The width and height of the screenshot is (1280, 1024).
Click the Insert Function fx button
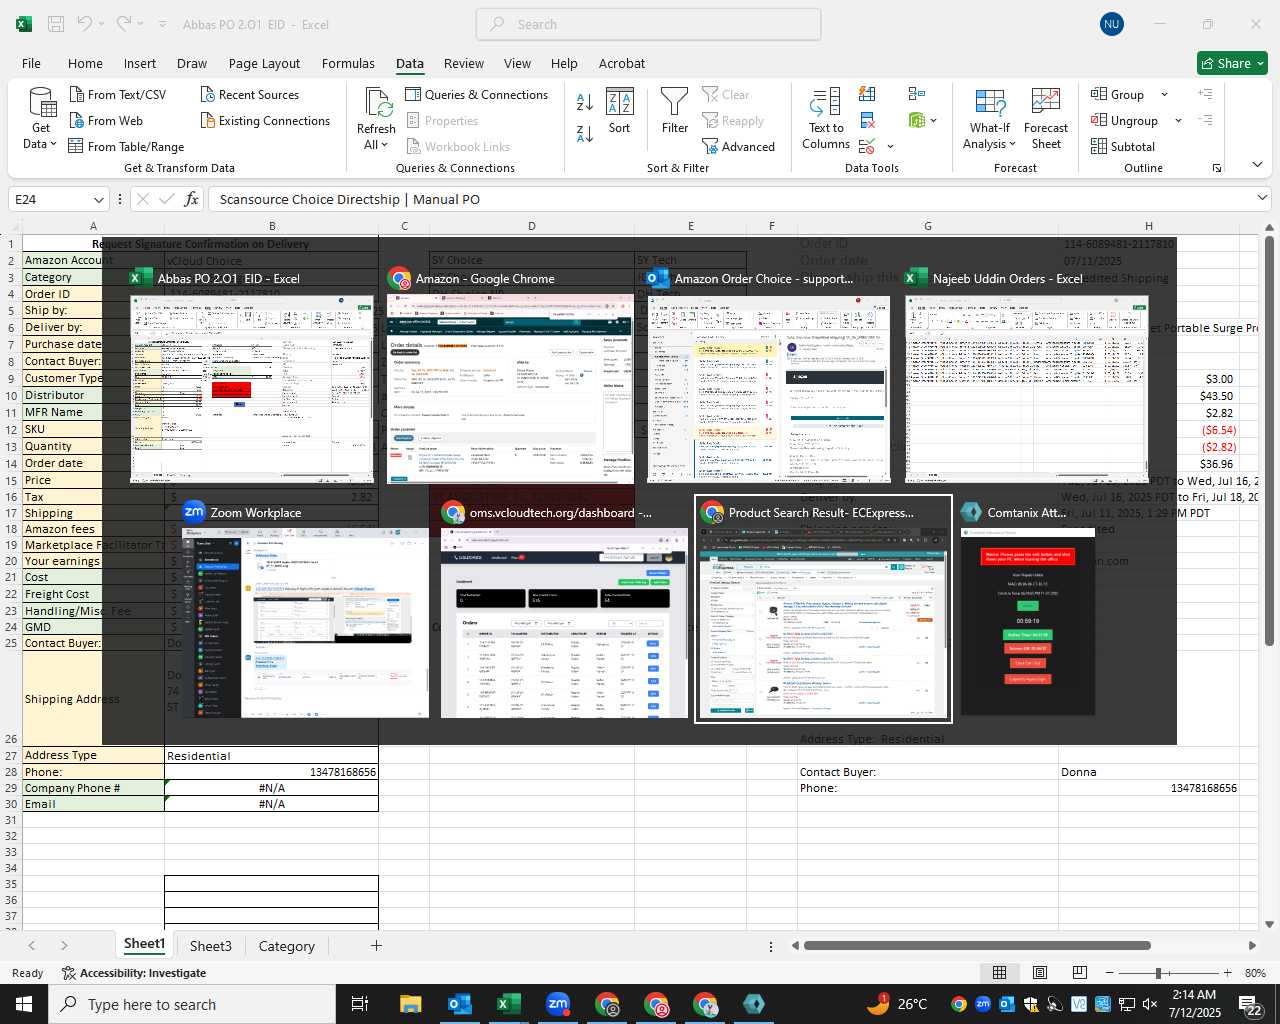pos(191,199)
